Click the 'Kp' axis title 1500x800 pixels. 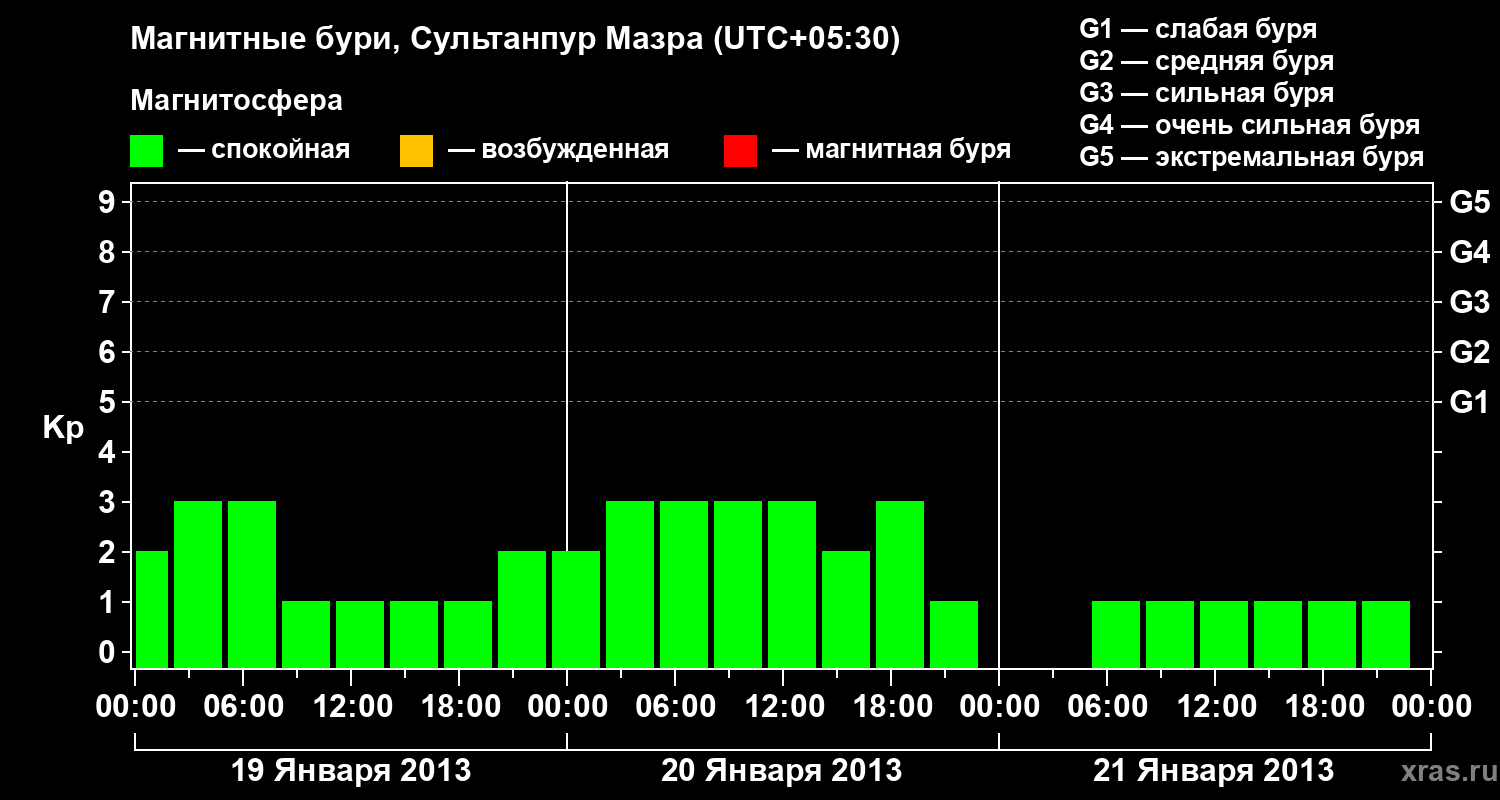(x=63, y=429)
